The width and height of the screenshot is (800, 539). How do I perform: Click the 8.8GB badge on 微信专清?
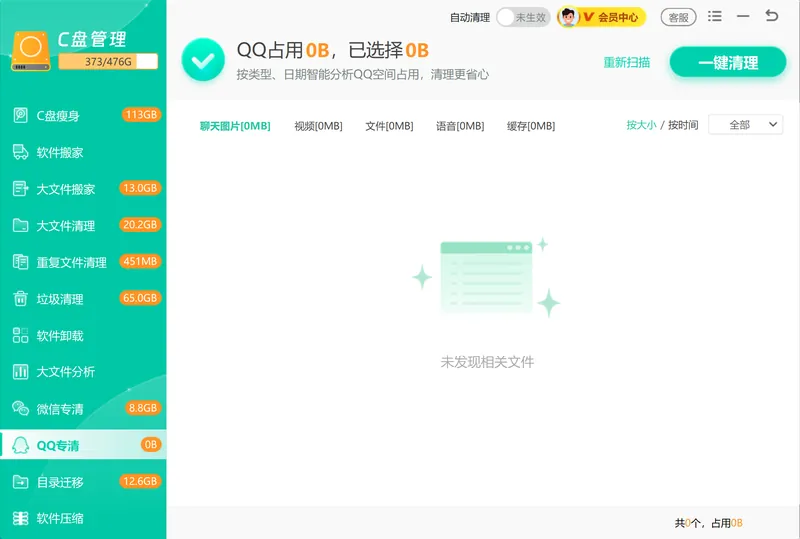[143, 408]
